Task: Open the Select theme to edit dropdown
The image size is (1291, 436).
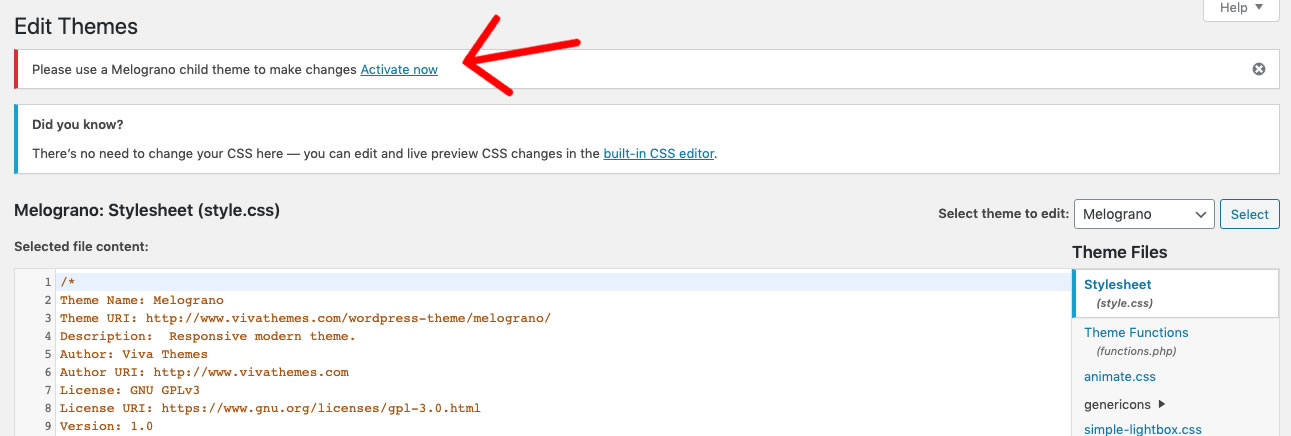Action: [x=1144, y=214]
